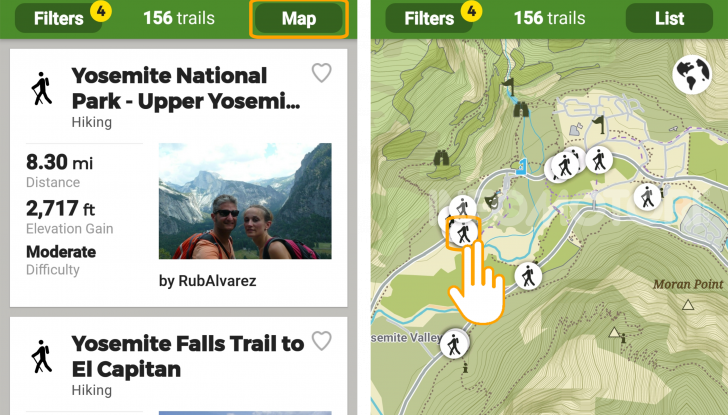This screenshot has height=415, width=728.
Task: Open the trail photo by RubAlvarez
Action: 244,201
